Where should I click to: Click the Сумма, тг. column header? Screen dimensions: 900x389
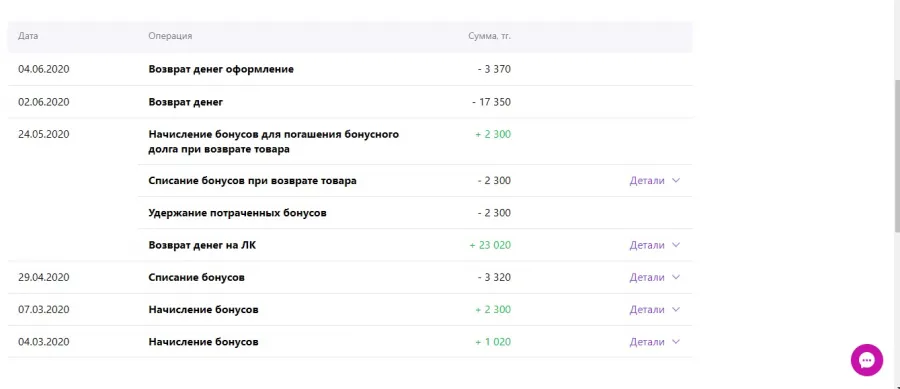click(490, 36)
